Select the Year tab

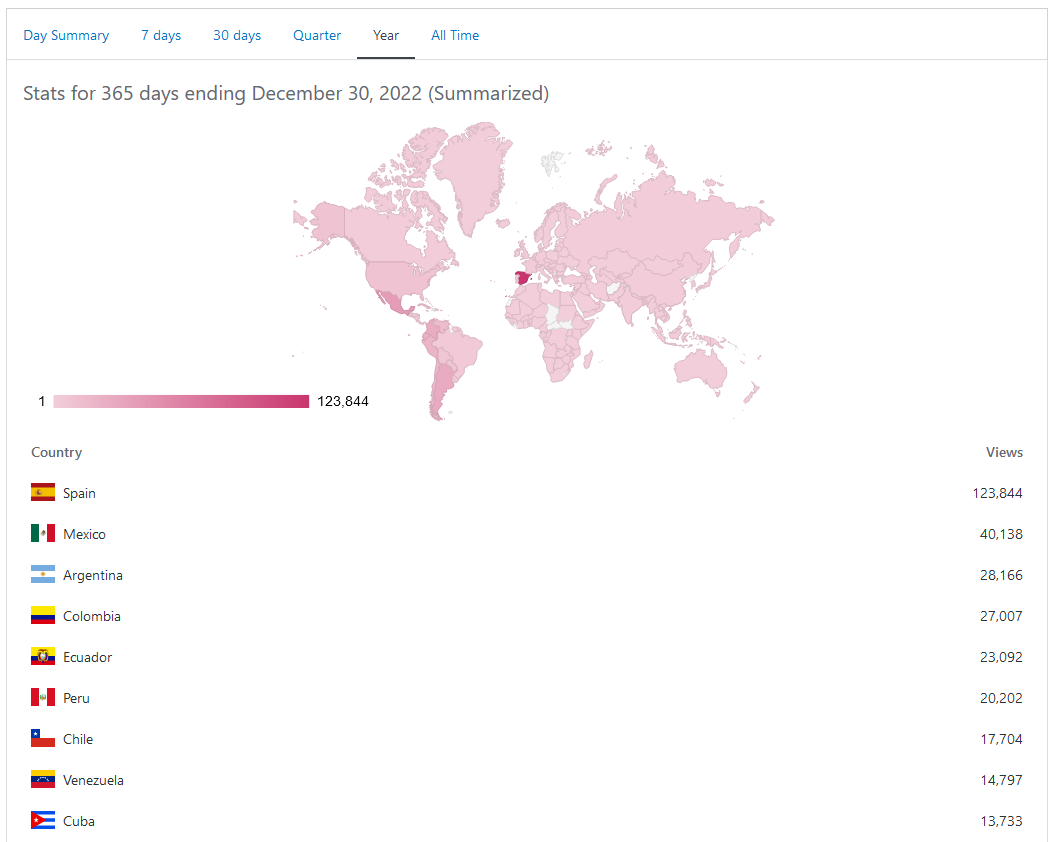click(386, 36)
